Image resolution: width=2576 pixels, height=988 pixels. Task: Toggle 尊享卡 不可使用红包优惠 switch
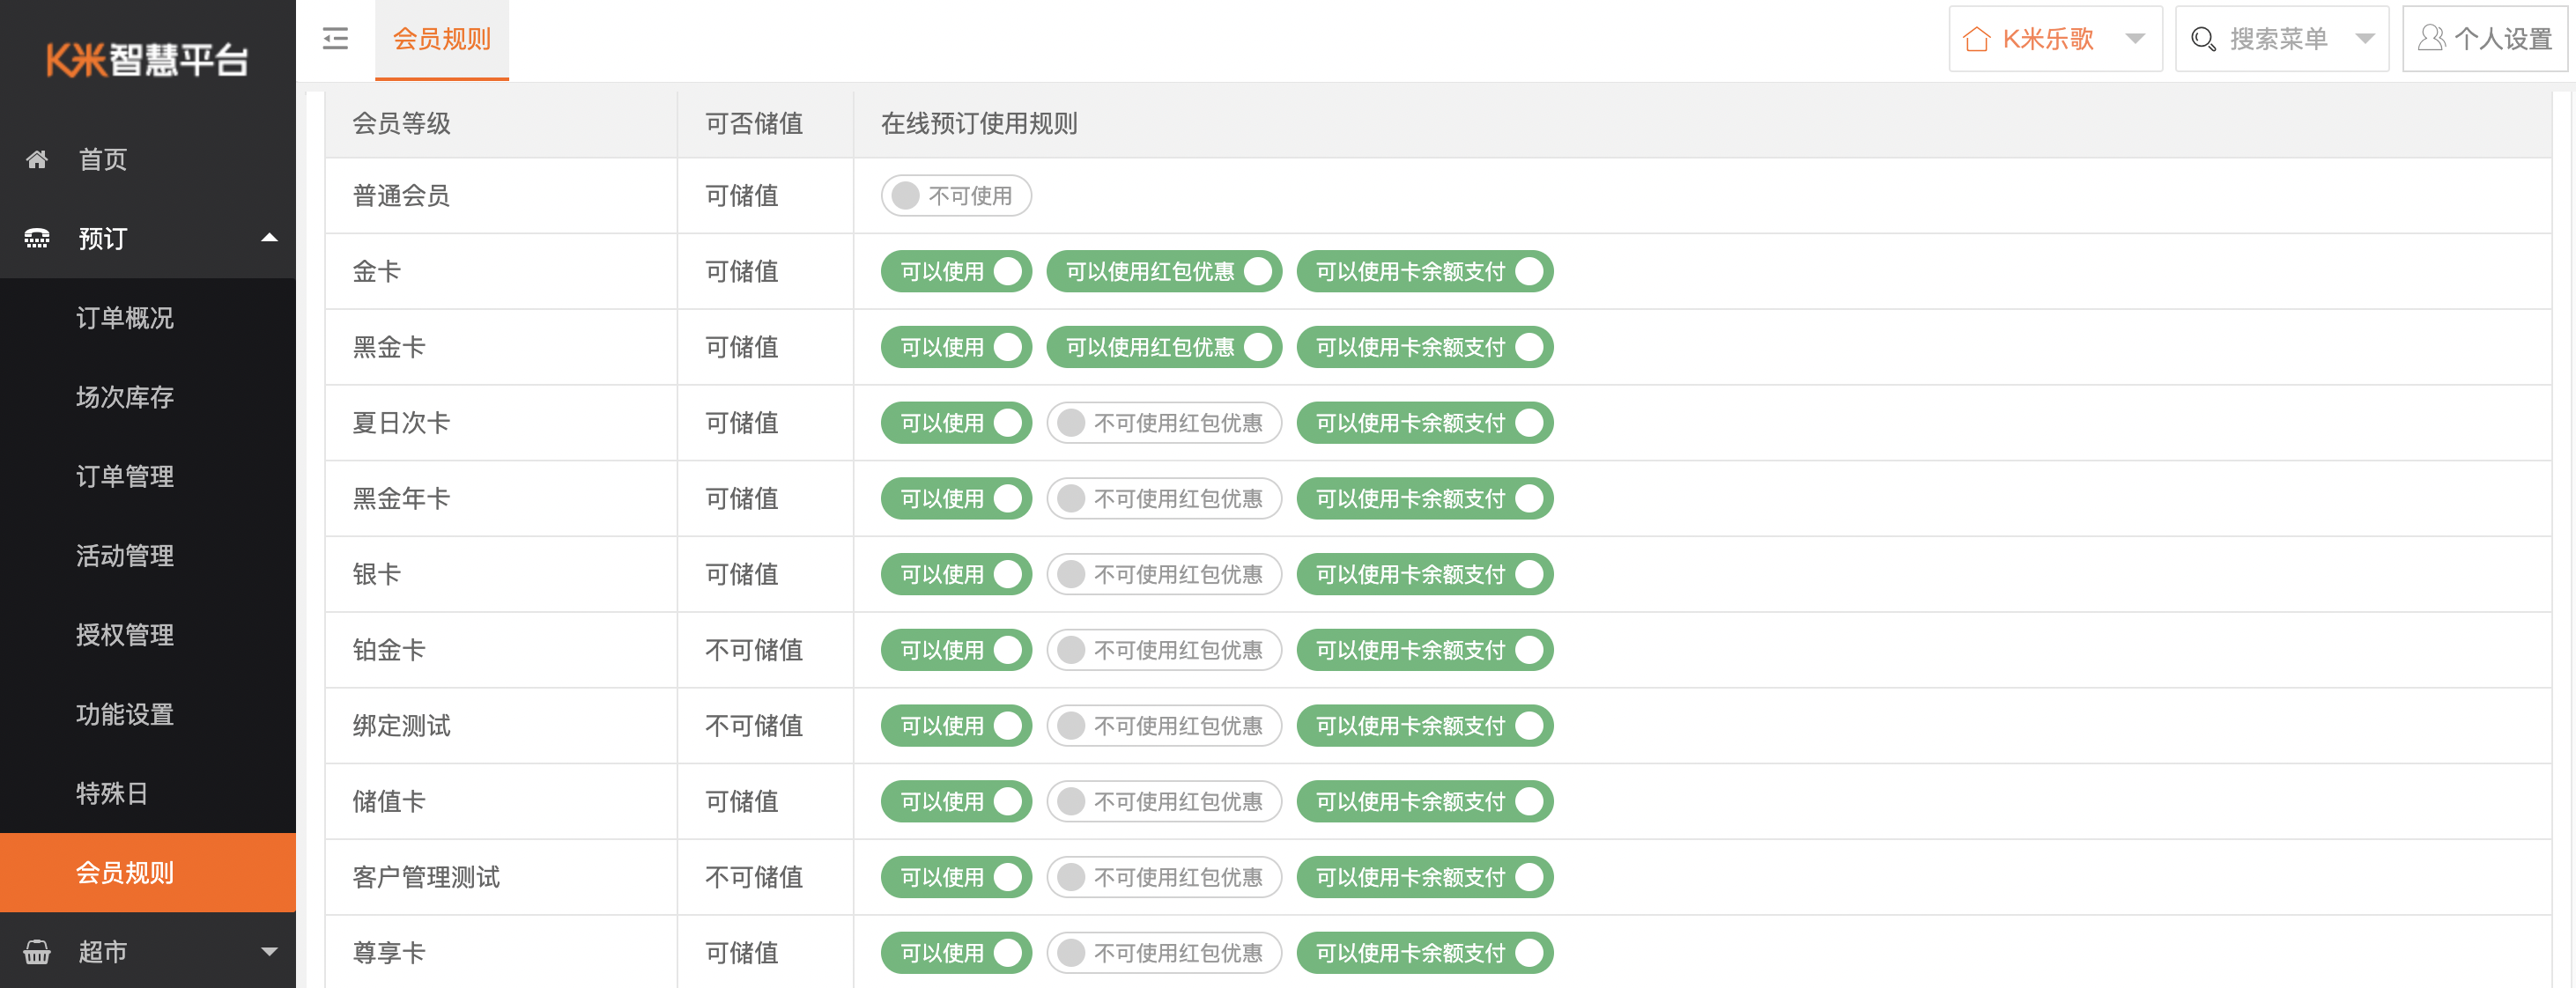click(x=1164, y=953)
